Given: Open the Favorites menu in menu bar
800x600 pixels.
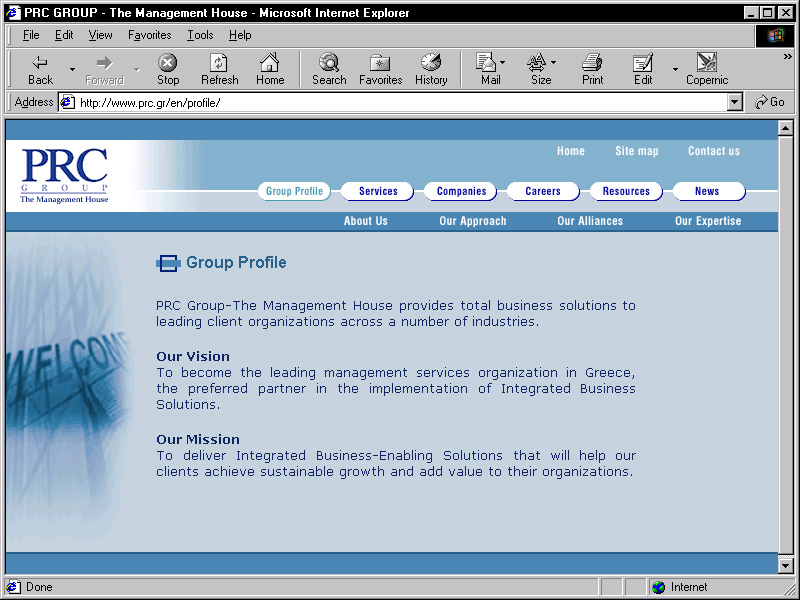Looking at the screenshot, I should click(149, 35).
